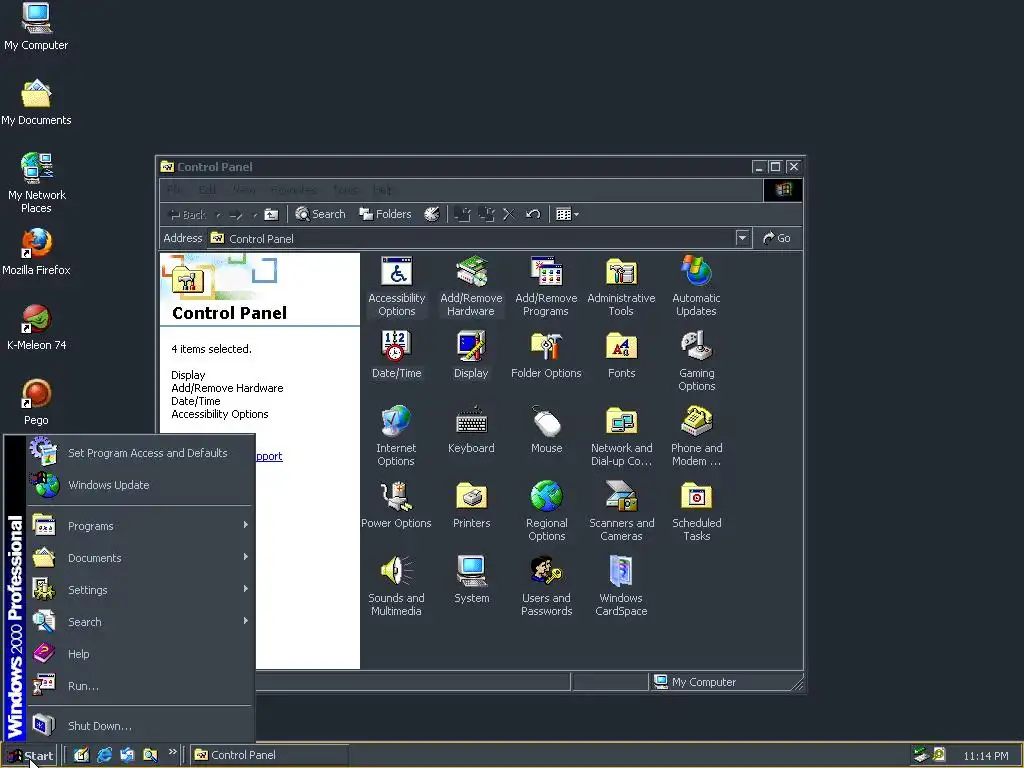The height and width of the screenshot is (768, 1024).
Task: Open Pego desktop shortcut
Action: pyautogui.click(x=36, y=402)
